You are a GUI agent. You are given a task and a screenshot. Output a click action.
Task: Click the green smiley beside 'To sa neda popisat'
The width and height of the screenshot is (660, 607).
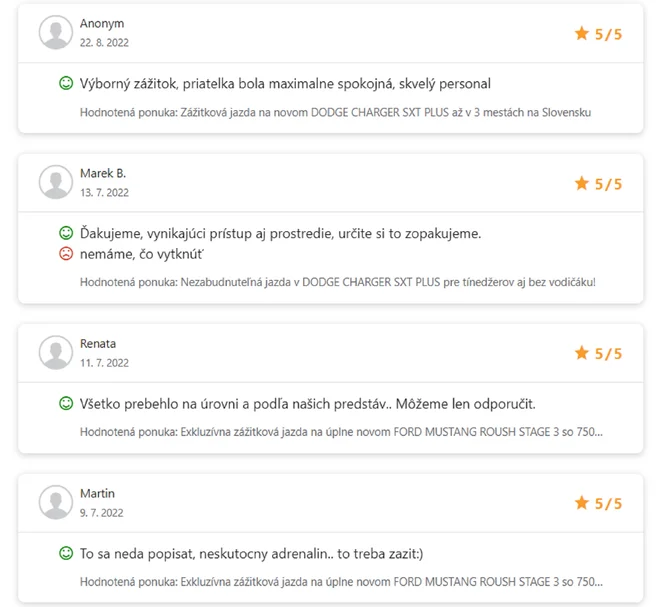(x=66, y=553)
